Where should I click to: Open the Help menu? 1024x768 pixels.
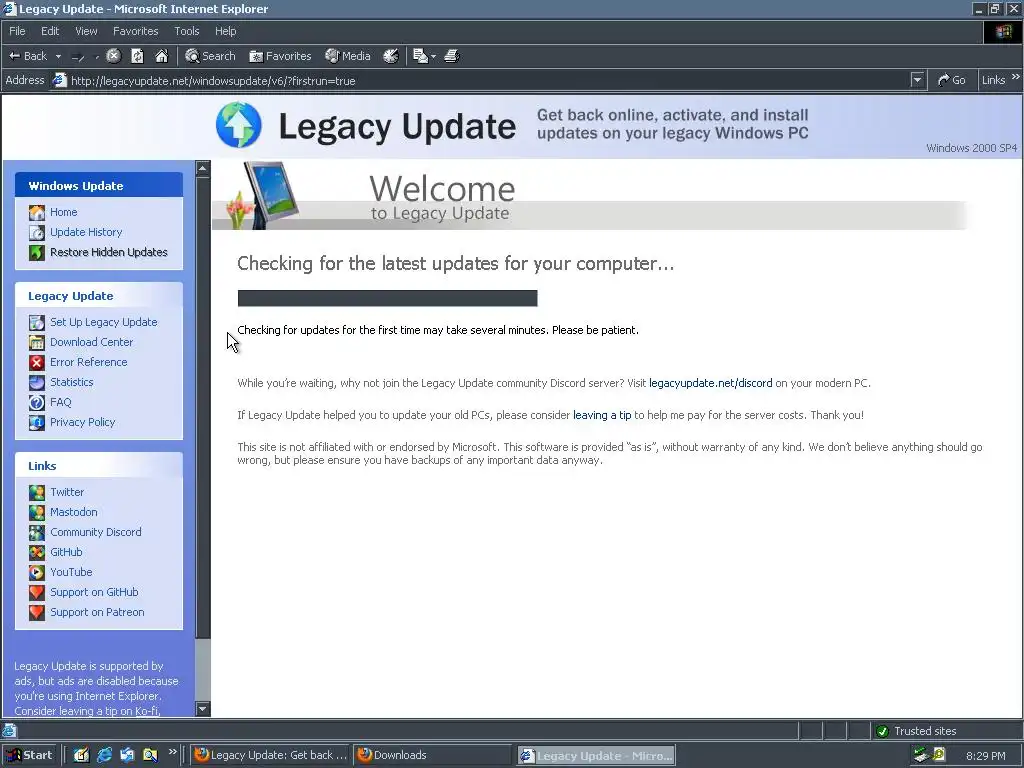(225, 31)
